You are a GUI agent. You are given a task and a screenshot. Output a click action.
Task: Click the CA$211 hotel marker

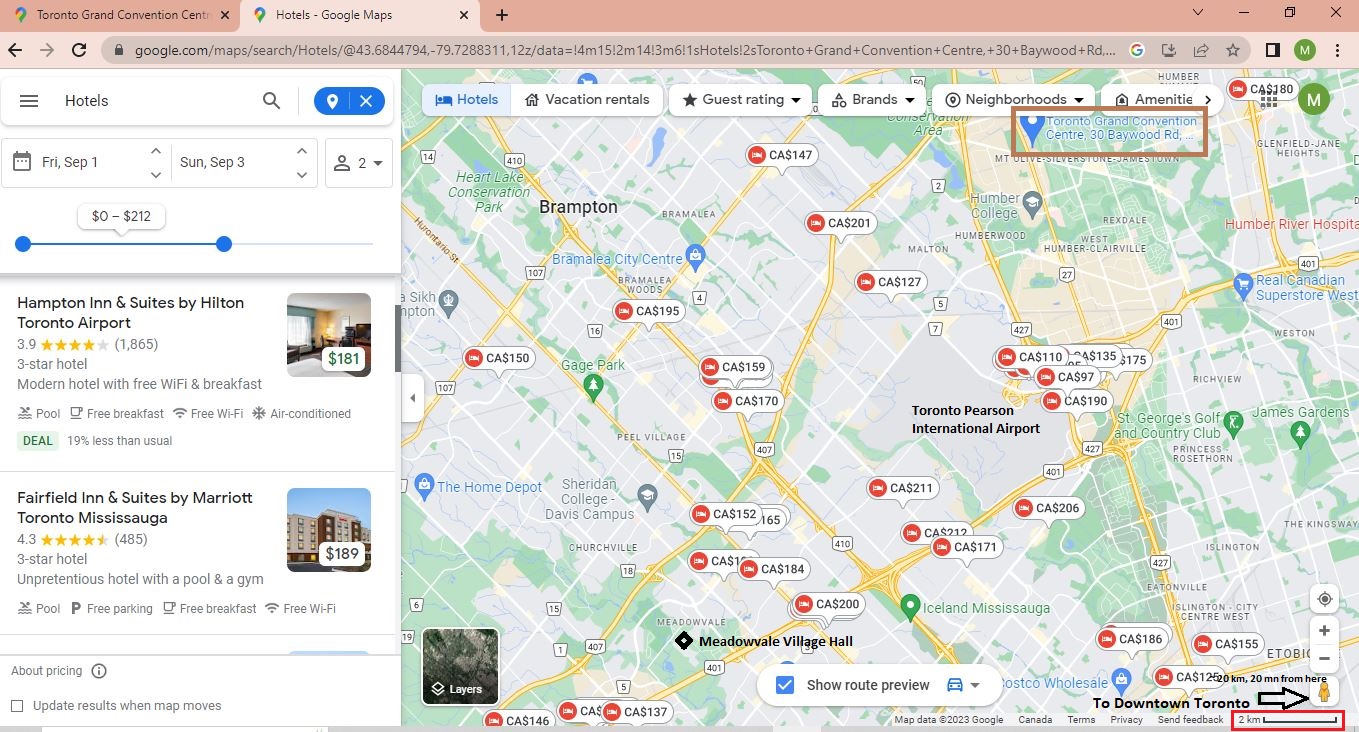(x=902, y=488)
